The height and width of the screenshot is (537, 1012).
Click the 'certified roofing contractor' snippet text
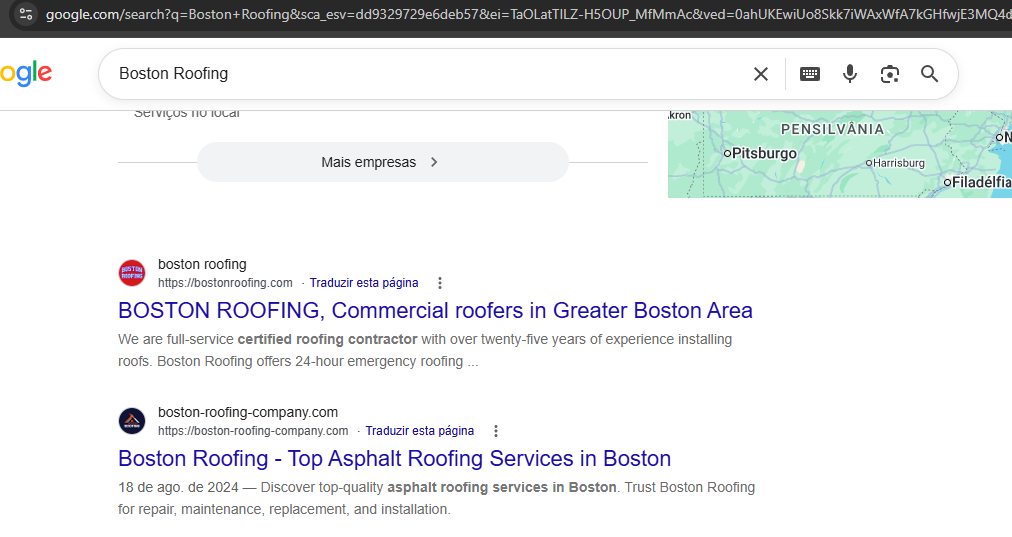(327, 339)
